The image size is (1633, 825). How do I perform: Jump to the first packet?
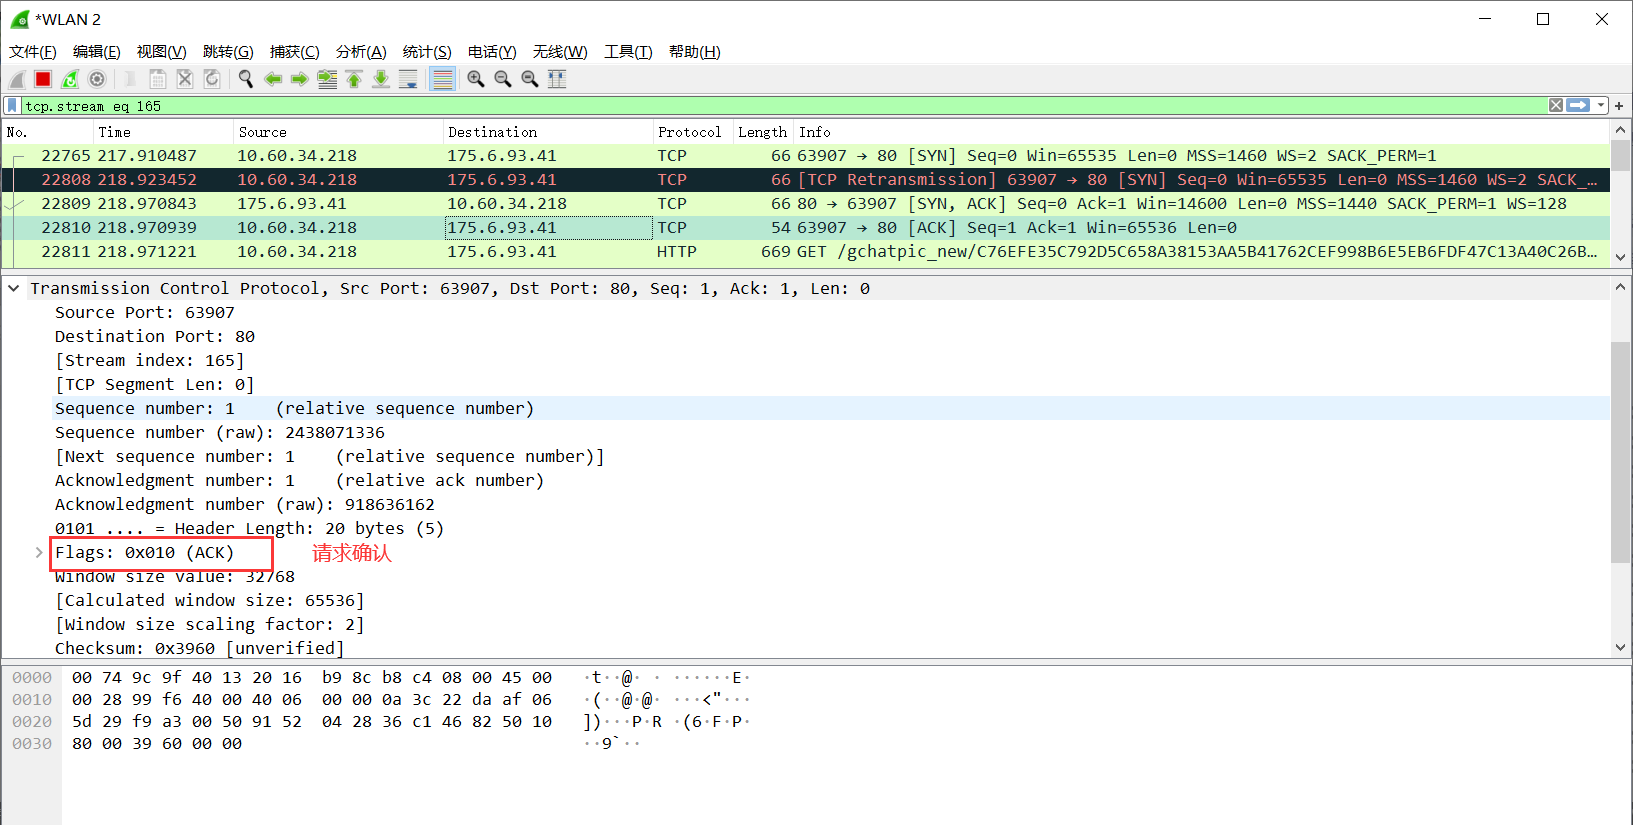[x=354, y=79]
